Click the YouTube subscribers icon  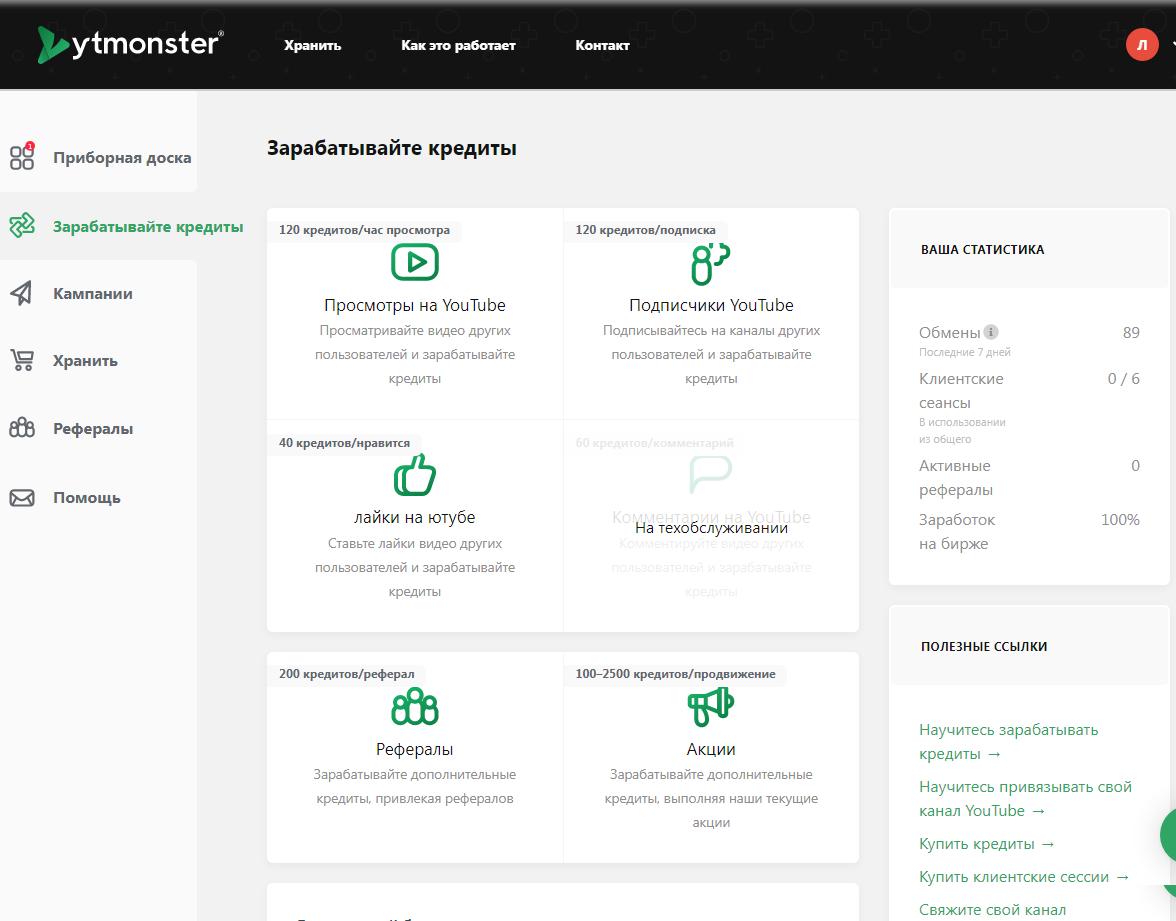tap(710, 264)
